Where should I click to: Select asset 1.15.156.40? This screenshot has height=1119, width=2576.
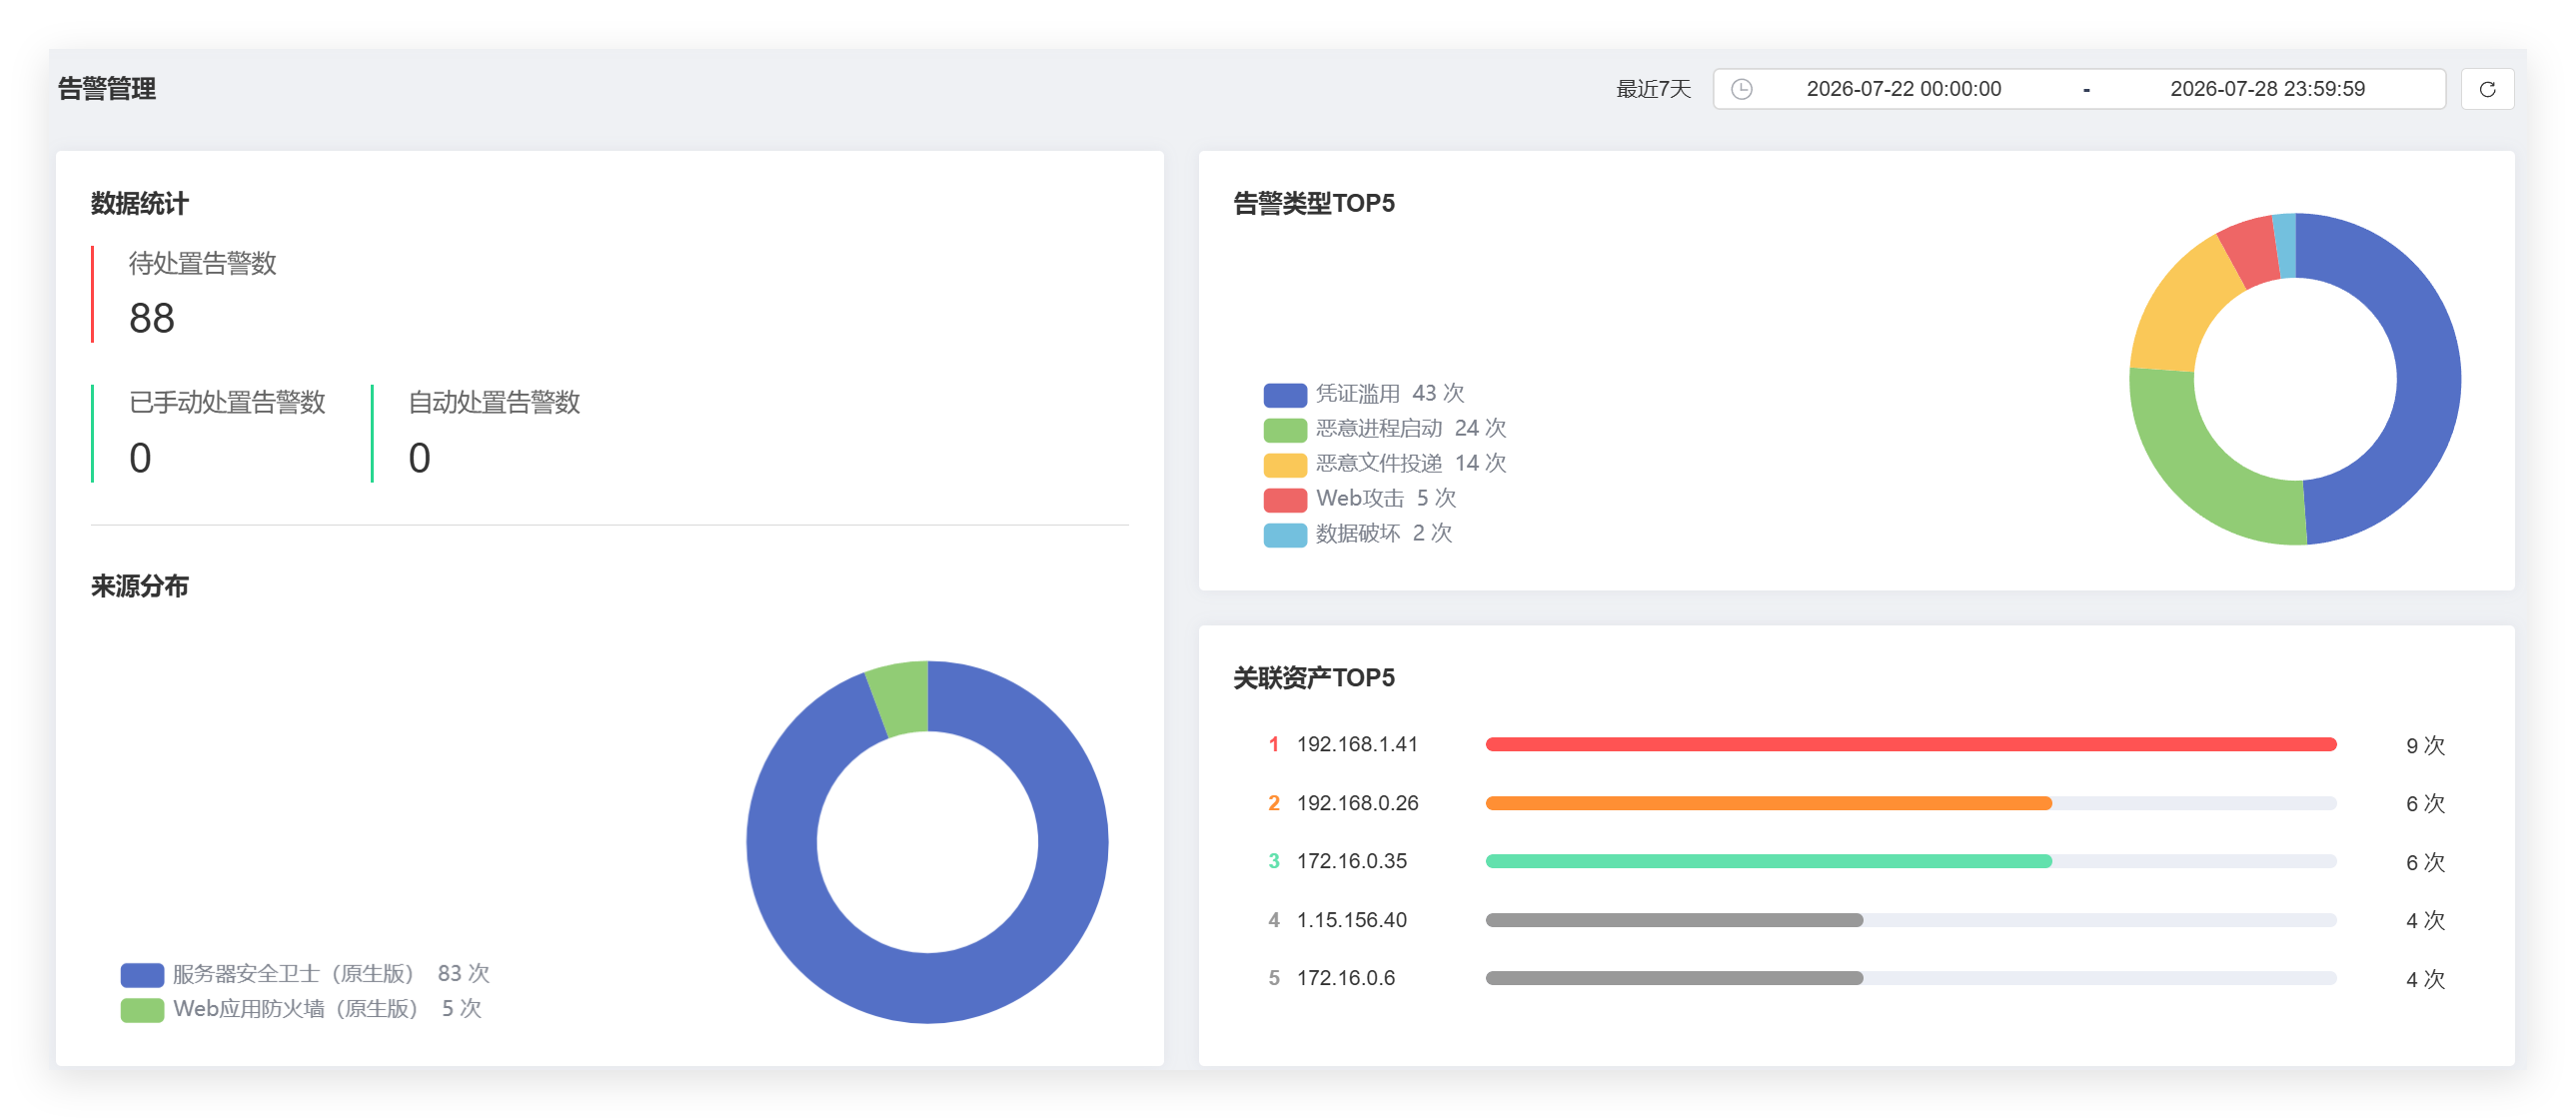click(1351, 920)
